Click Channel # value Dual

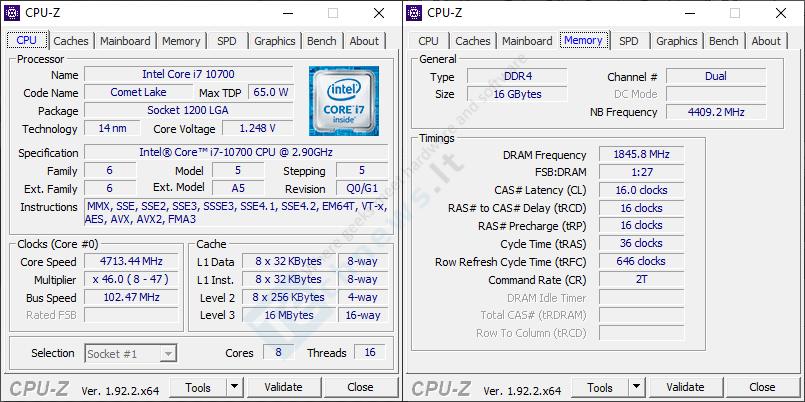[716, 76]
